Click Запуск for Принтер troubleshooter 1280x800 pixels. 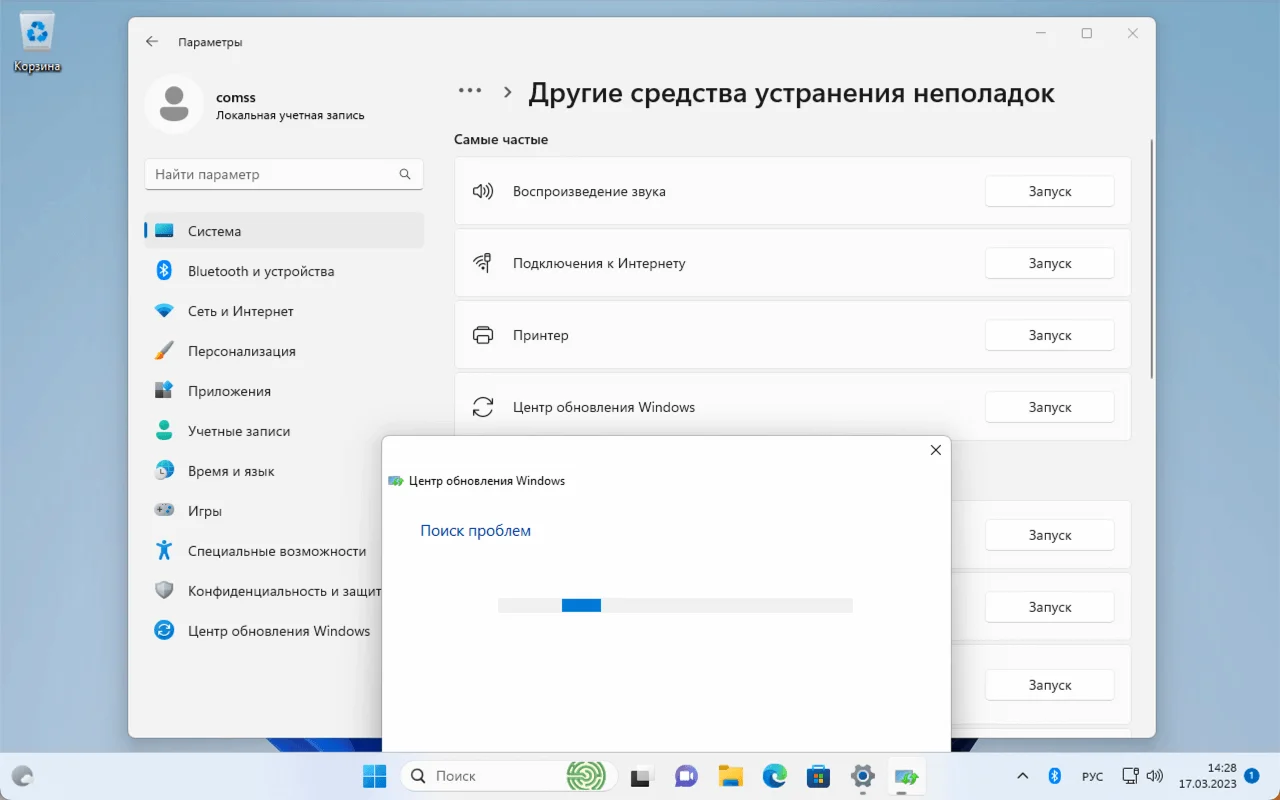pyautogui.click(x=1049, y=335)
